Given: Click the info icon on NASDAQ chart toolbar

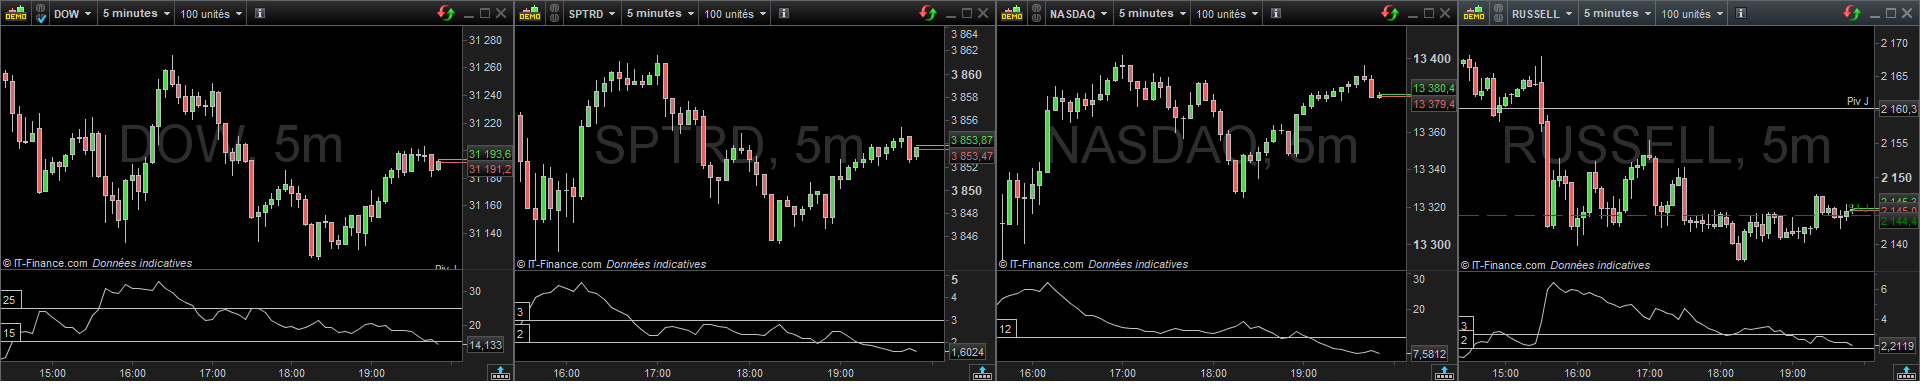Looking at the screenshot, I should click(x=1276, y=14).
